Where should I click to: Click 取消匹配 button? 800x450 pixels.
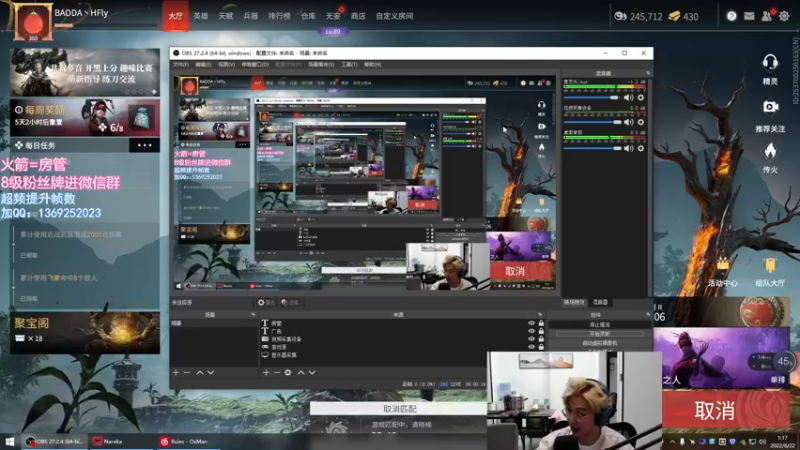[x=398, y=409]
